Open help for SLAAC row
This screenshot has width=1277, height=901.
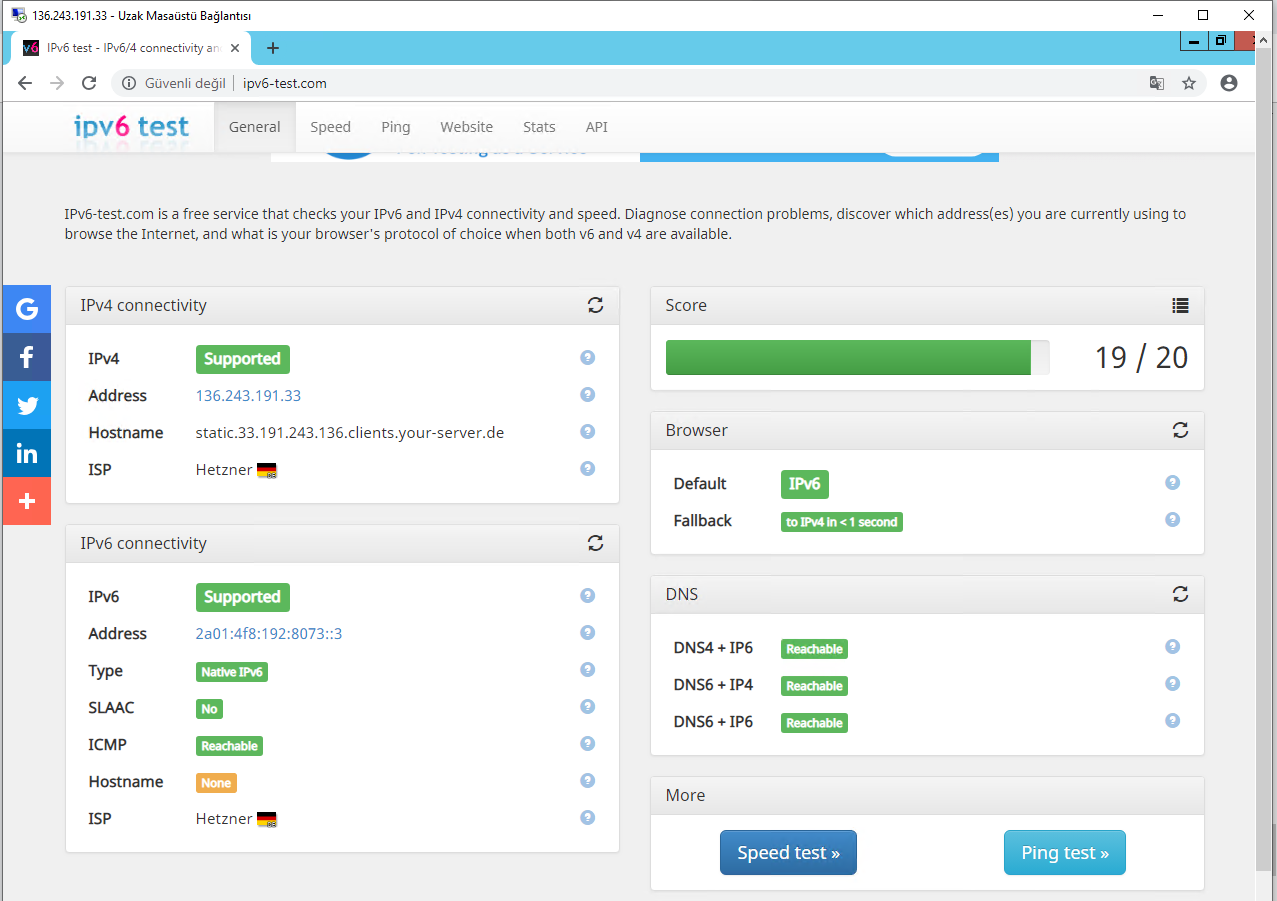point(587,707)
